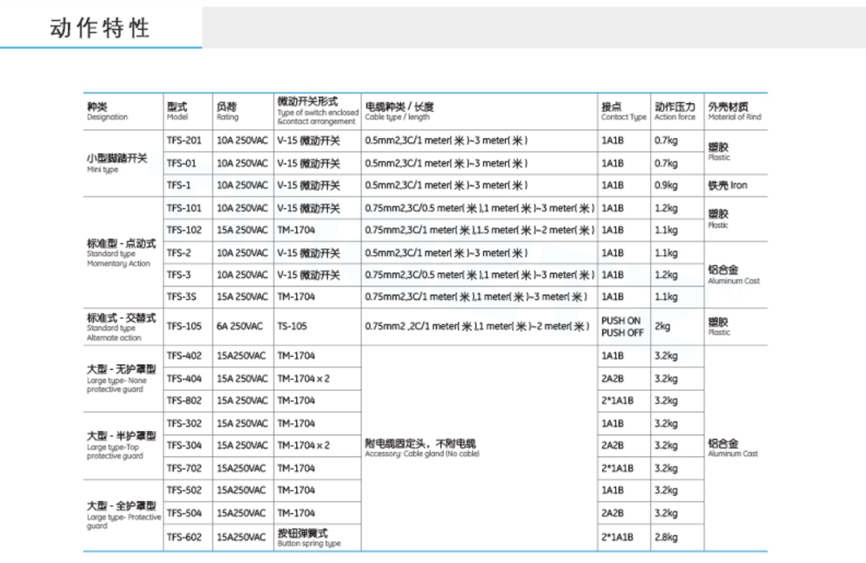Click model TFS-802
Image resolution: width=866 pixels, height=563 pixels.
pos(184,401)
